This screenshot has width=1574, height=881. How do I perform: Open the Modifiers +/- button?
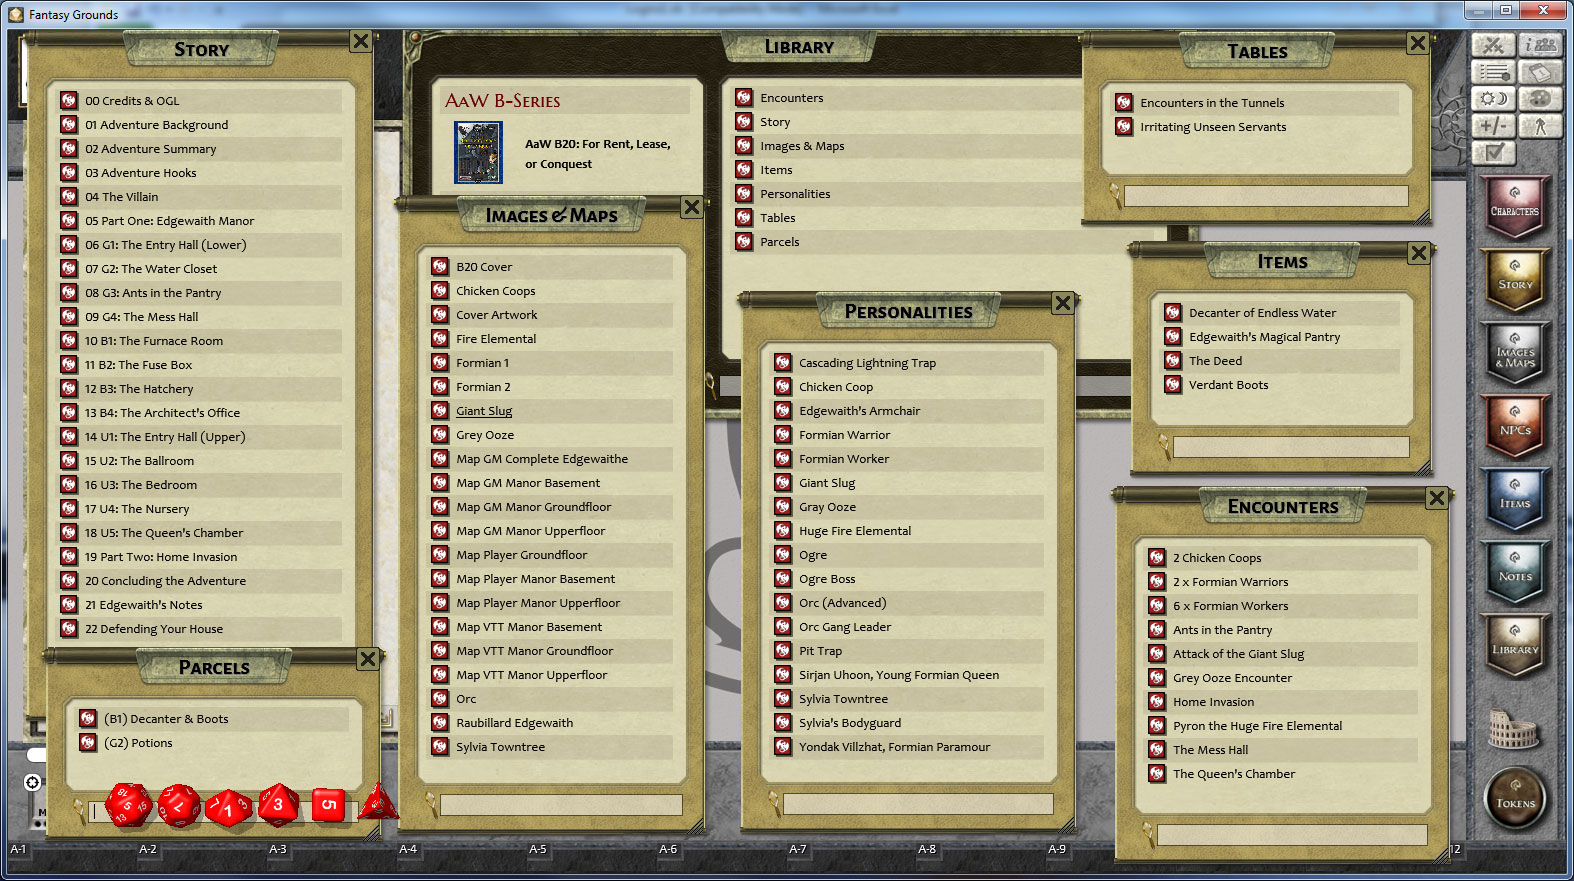pos(1493,126)
